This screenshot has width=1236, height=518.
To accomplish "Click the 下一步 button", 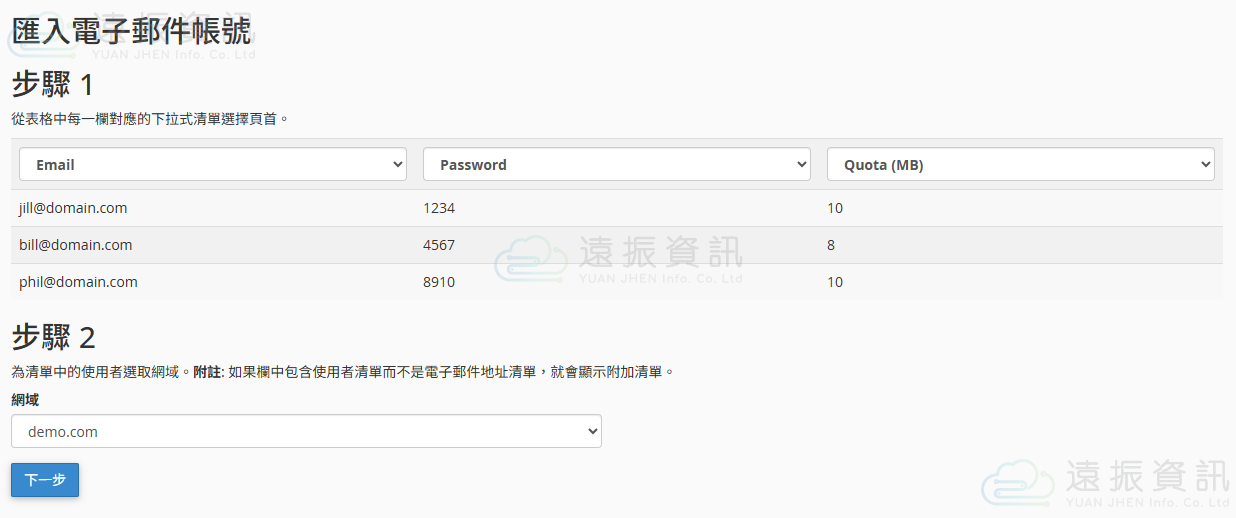I will click(45, 480).
